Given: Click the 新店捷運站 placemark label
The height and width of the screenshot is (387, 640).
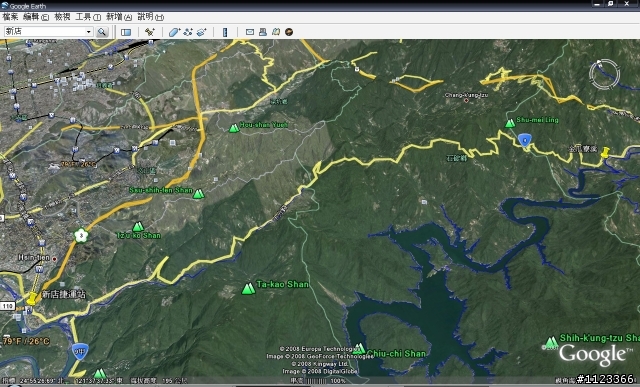Looking at the screenshot, I should pyautogui.click(x=64, y=294).
